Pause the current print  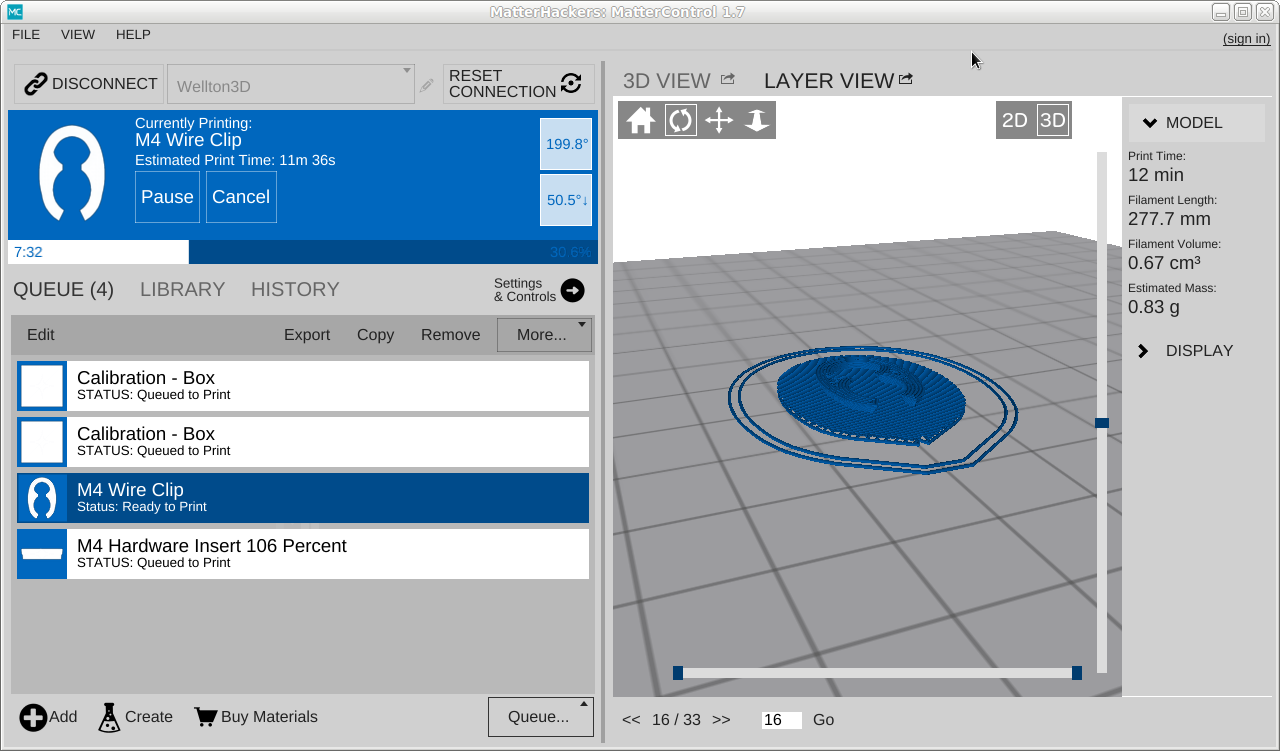pos(167,197)
